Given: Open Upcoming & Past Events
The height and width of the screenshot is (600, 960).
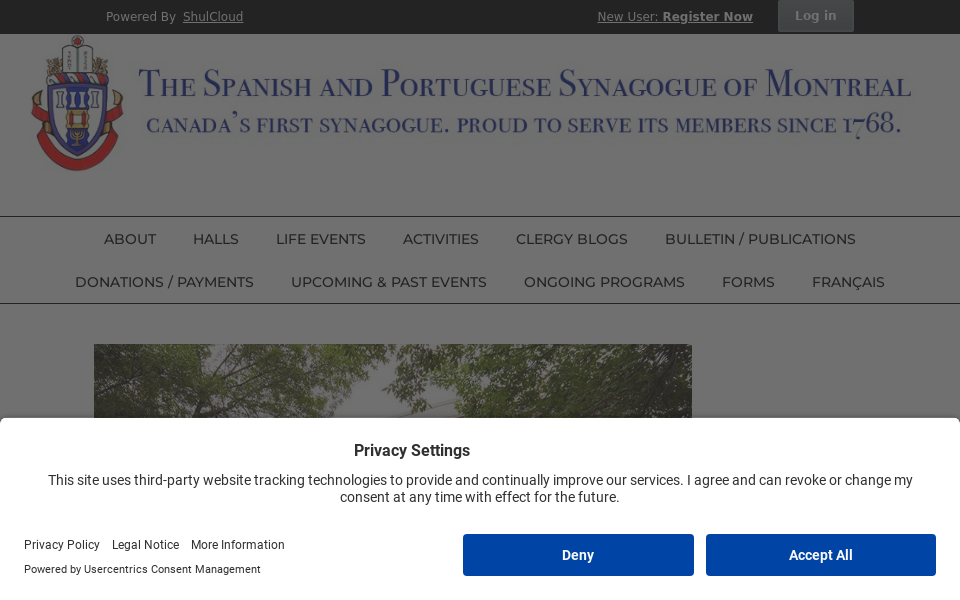Looking at the screenshot, I should [389, 282].
